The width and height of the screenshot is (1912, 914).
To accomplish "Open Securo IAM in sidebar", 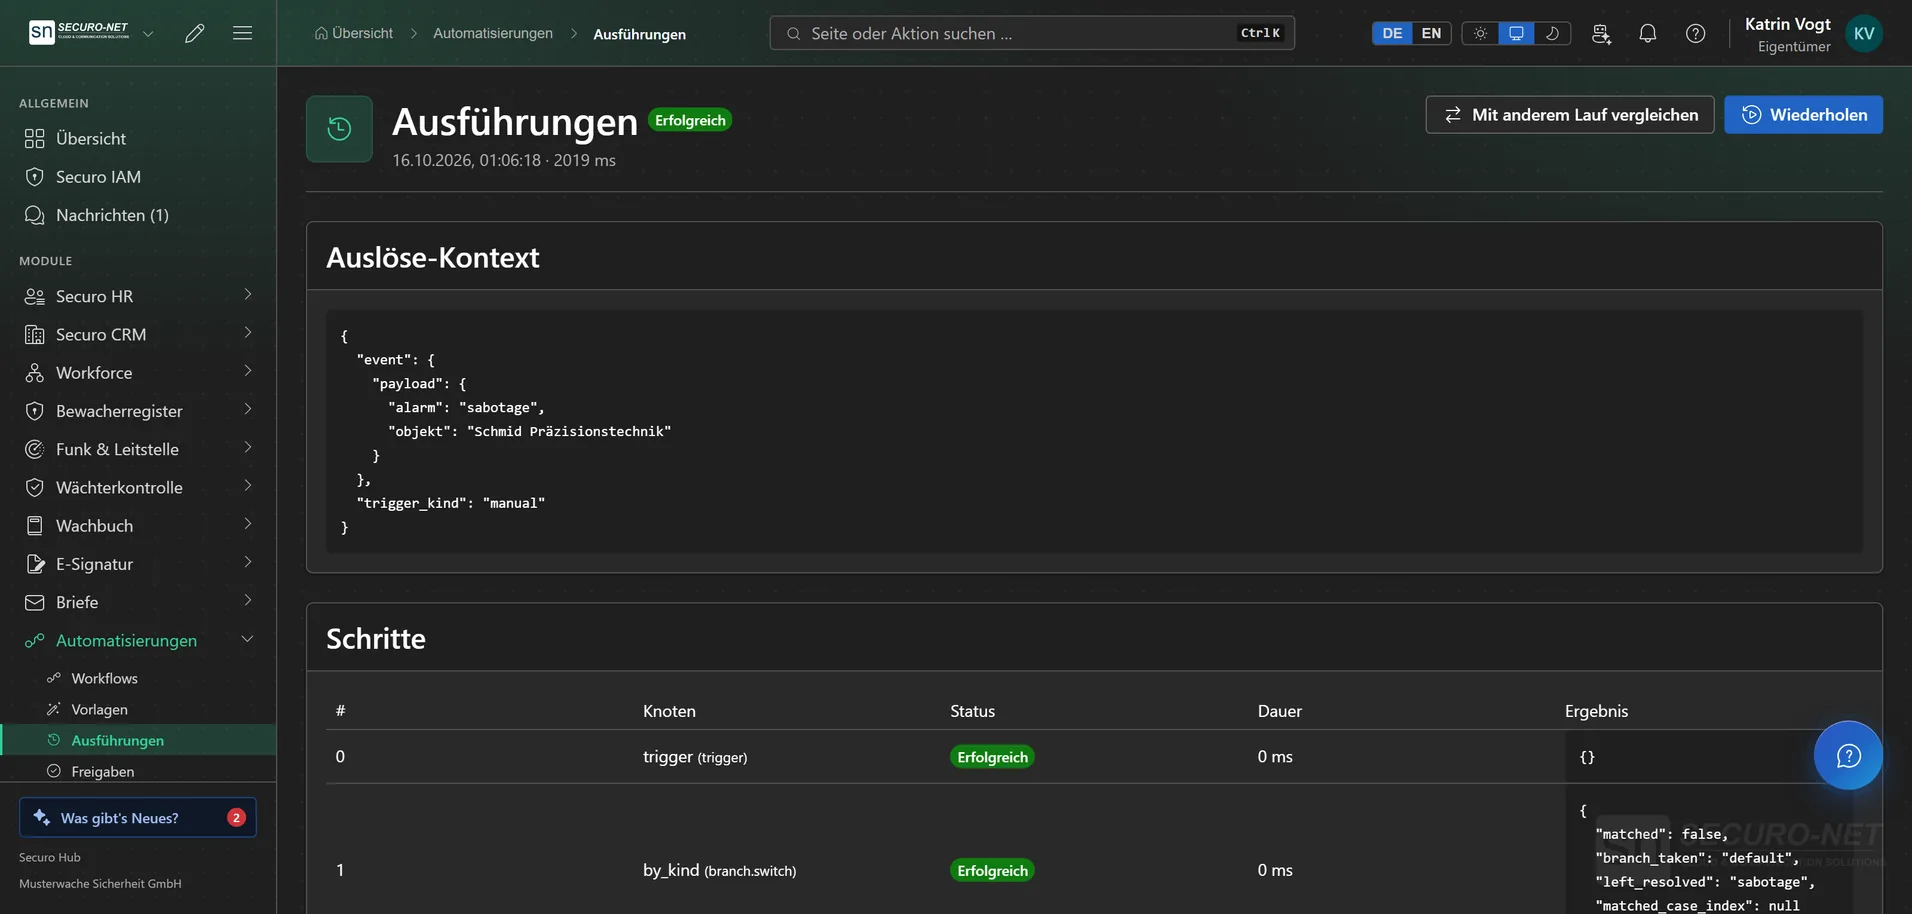I will tap(138, 177).
